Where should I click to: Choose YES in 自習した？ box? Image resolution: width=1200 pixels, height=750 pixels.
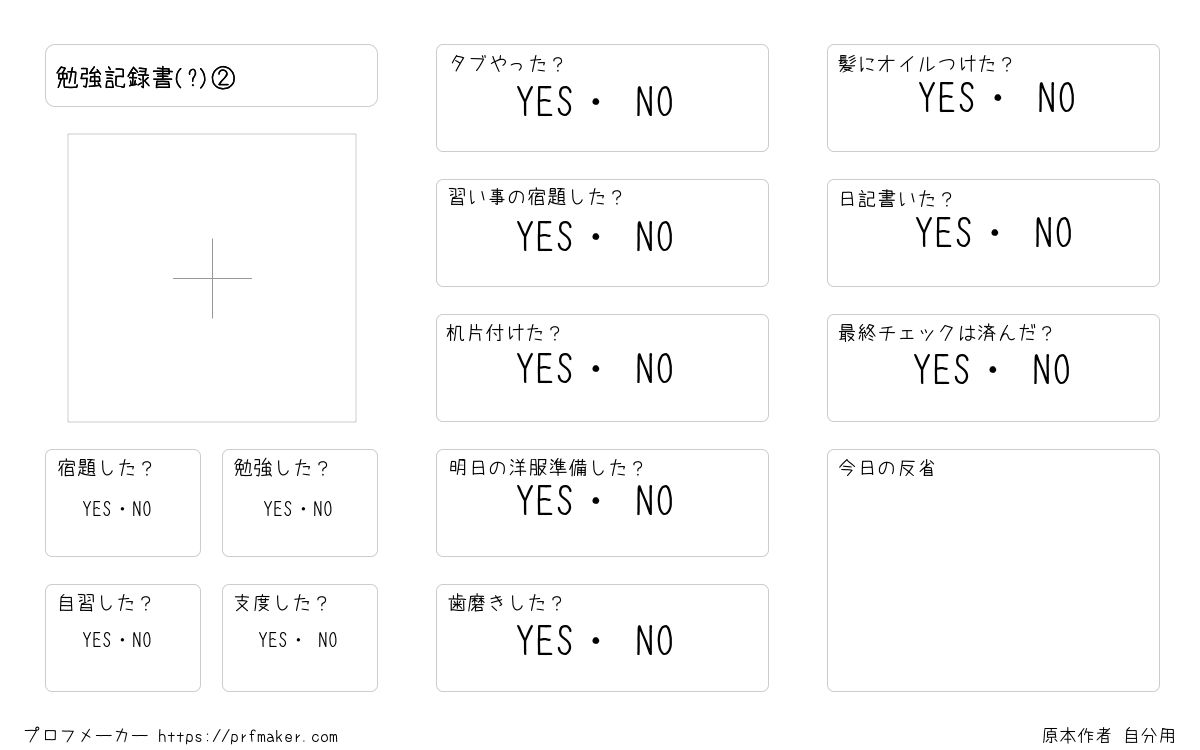coord(97,640)
